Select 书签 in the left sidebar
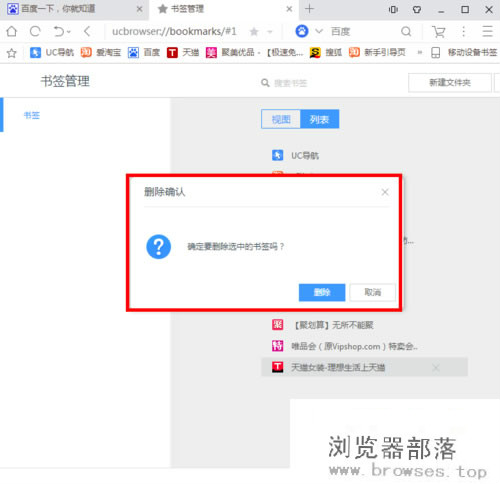500x484 pixels. click(x=32, y=115)
